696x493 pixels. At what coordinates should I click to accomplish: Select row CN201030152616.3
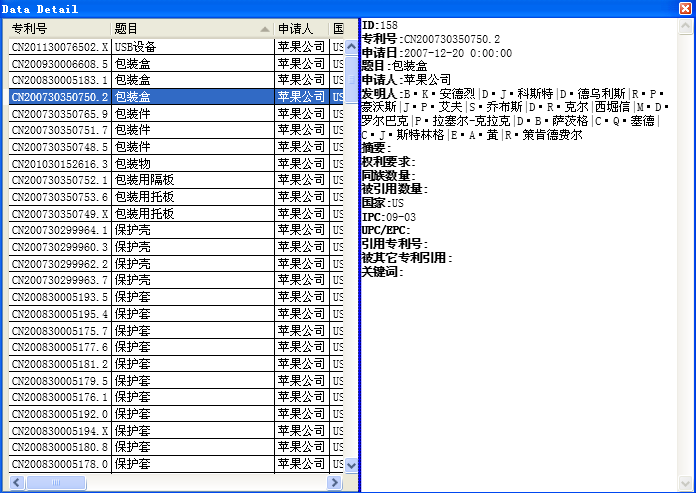tap(177, 164)
